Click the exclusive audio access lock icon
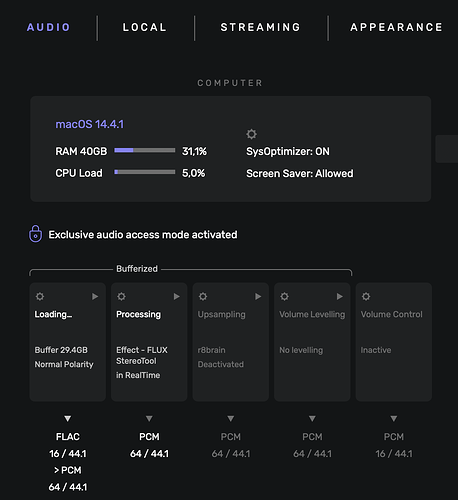This screenshot has height=500, width=458. tap(35, 234)
